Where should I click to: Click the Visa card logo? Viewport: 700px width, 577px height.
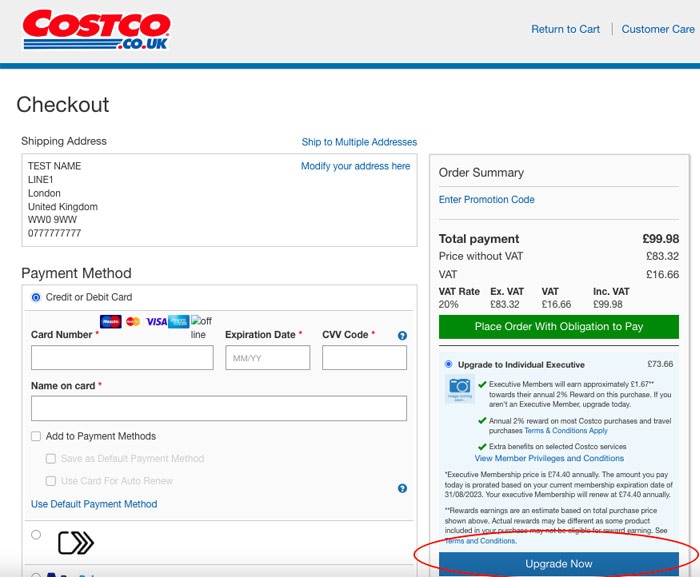pyautogui.click(x=156, y=322)
